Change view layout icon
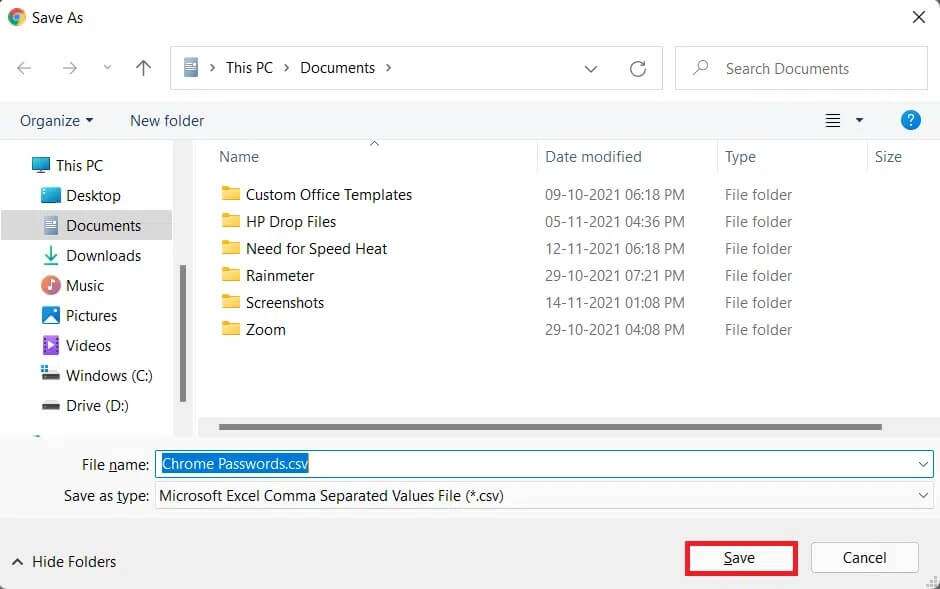940x589 pixels. 833,120
